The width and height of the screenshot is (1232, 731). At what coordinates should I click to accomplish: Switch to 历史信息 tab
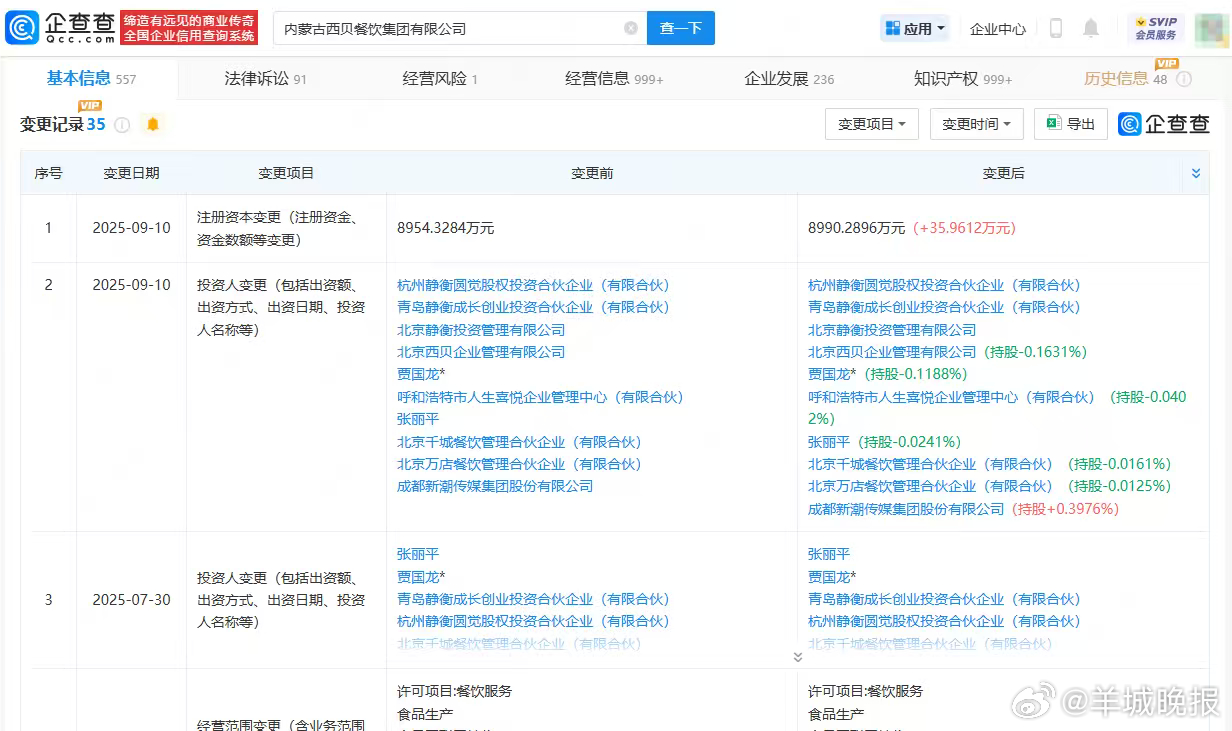1125,78
